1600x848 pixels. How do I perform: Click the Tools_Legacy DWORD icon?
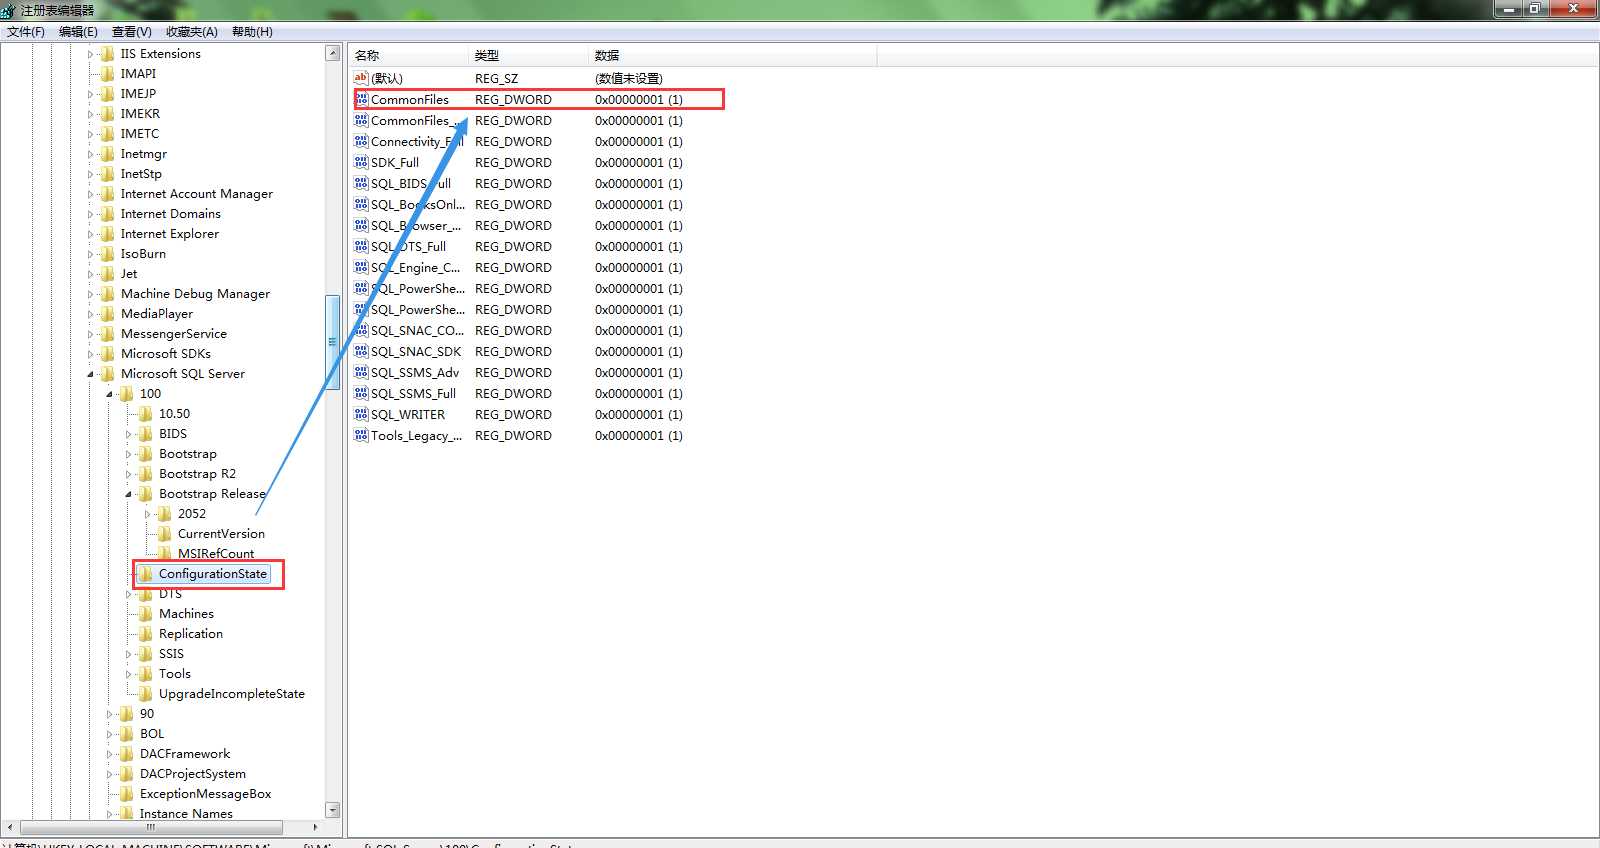[361, 435]
